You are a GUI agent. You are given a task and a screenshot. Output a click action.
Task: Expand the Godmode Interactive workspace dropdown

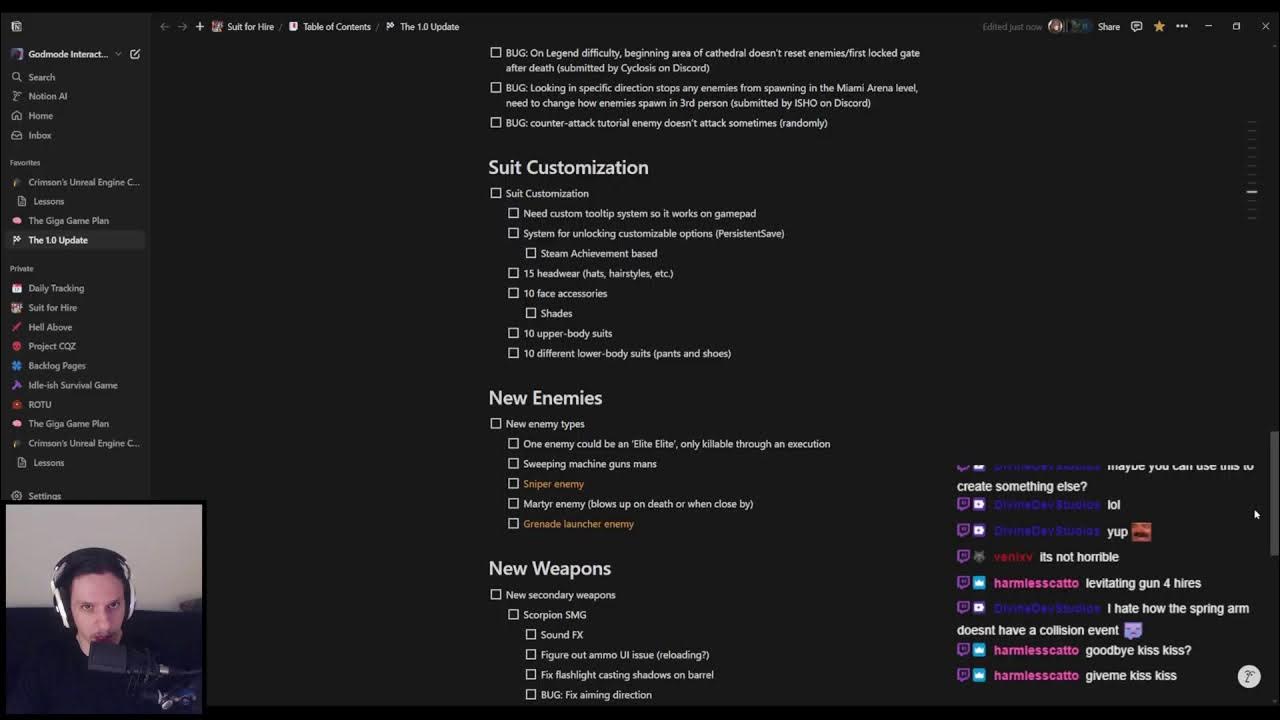[x=118, y=54]
